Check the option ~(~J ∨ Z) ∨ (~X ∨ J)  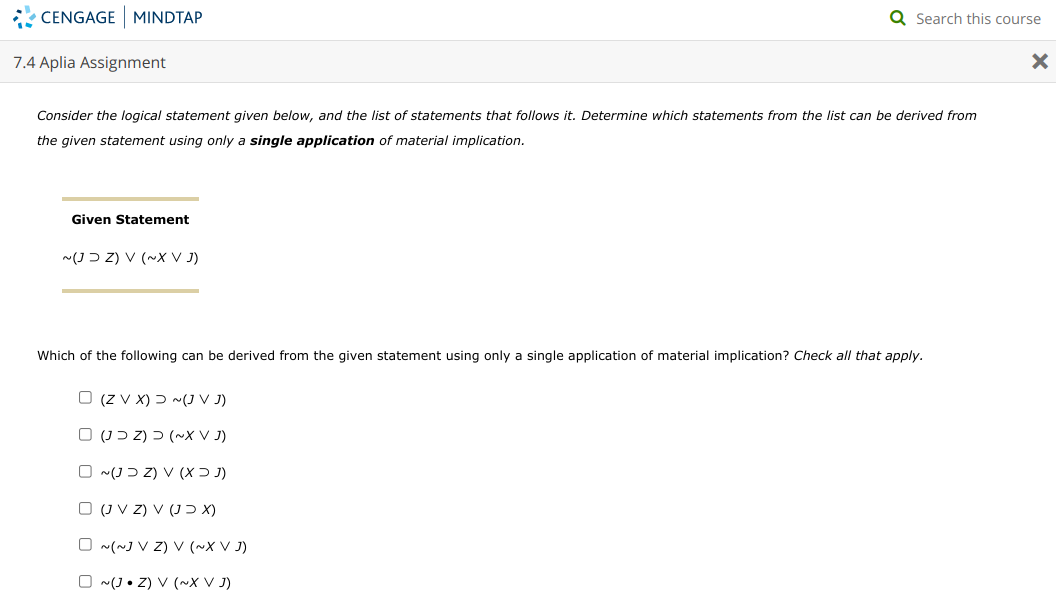[85, 543]
